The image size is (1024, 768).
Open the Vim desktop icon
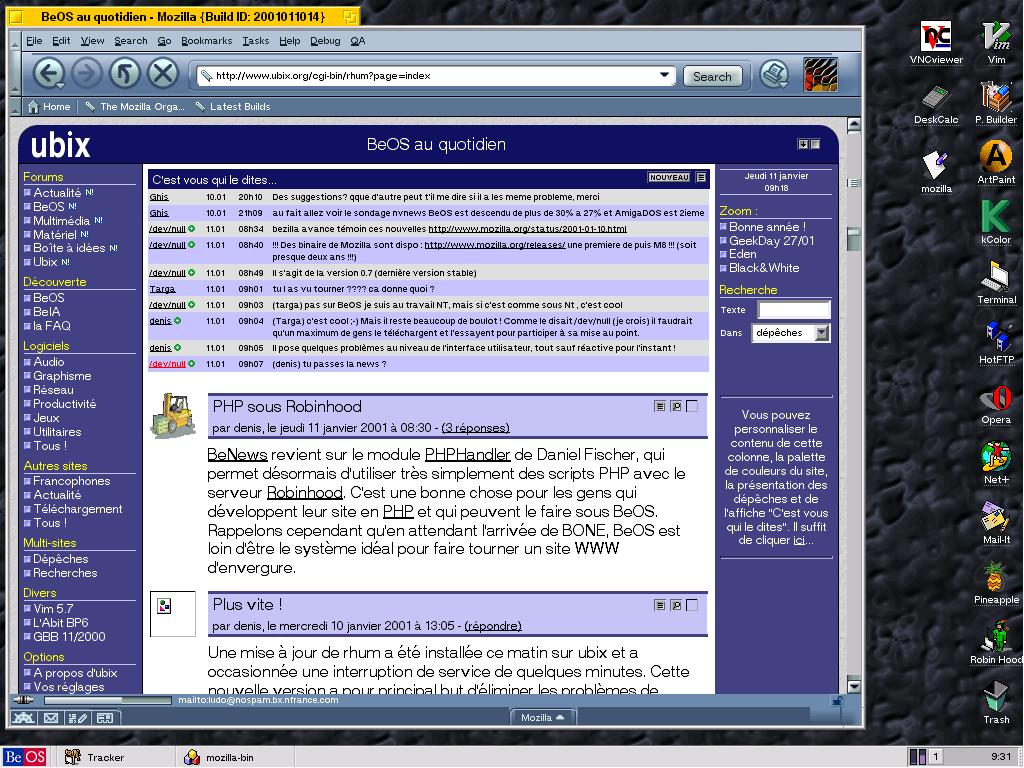coord(996,43)
